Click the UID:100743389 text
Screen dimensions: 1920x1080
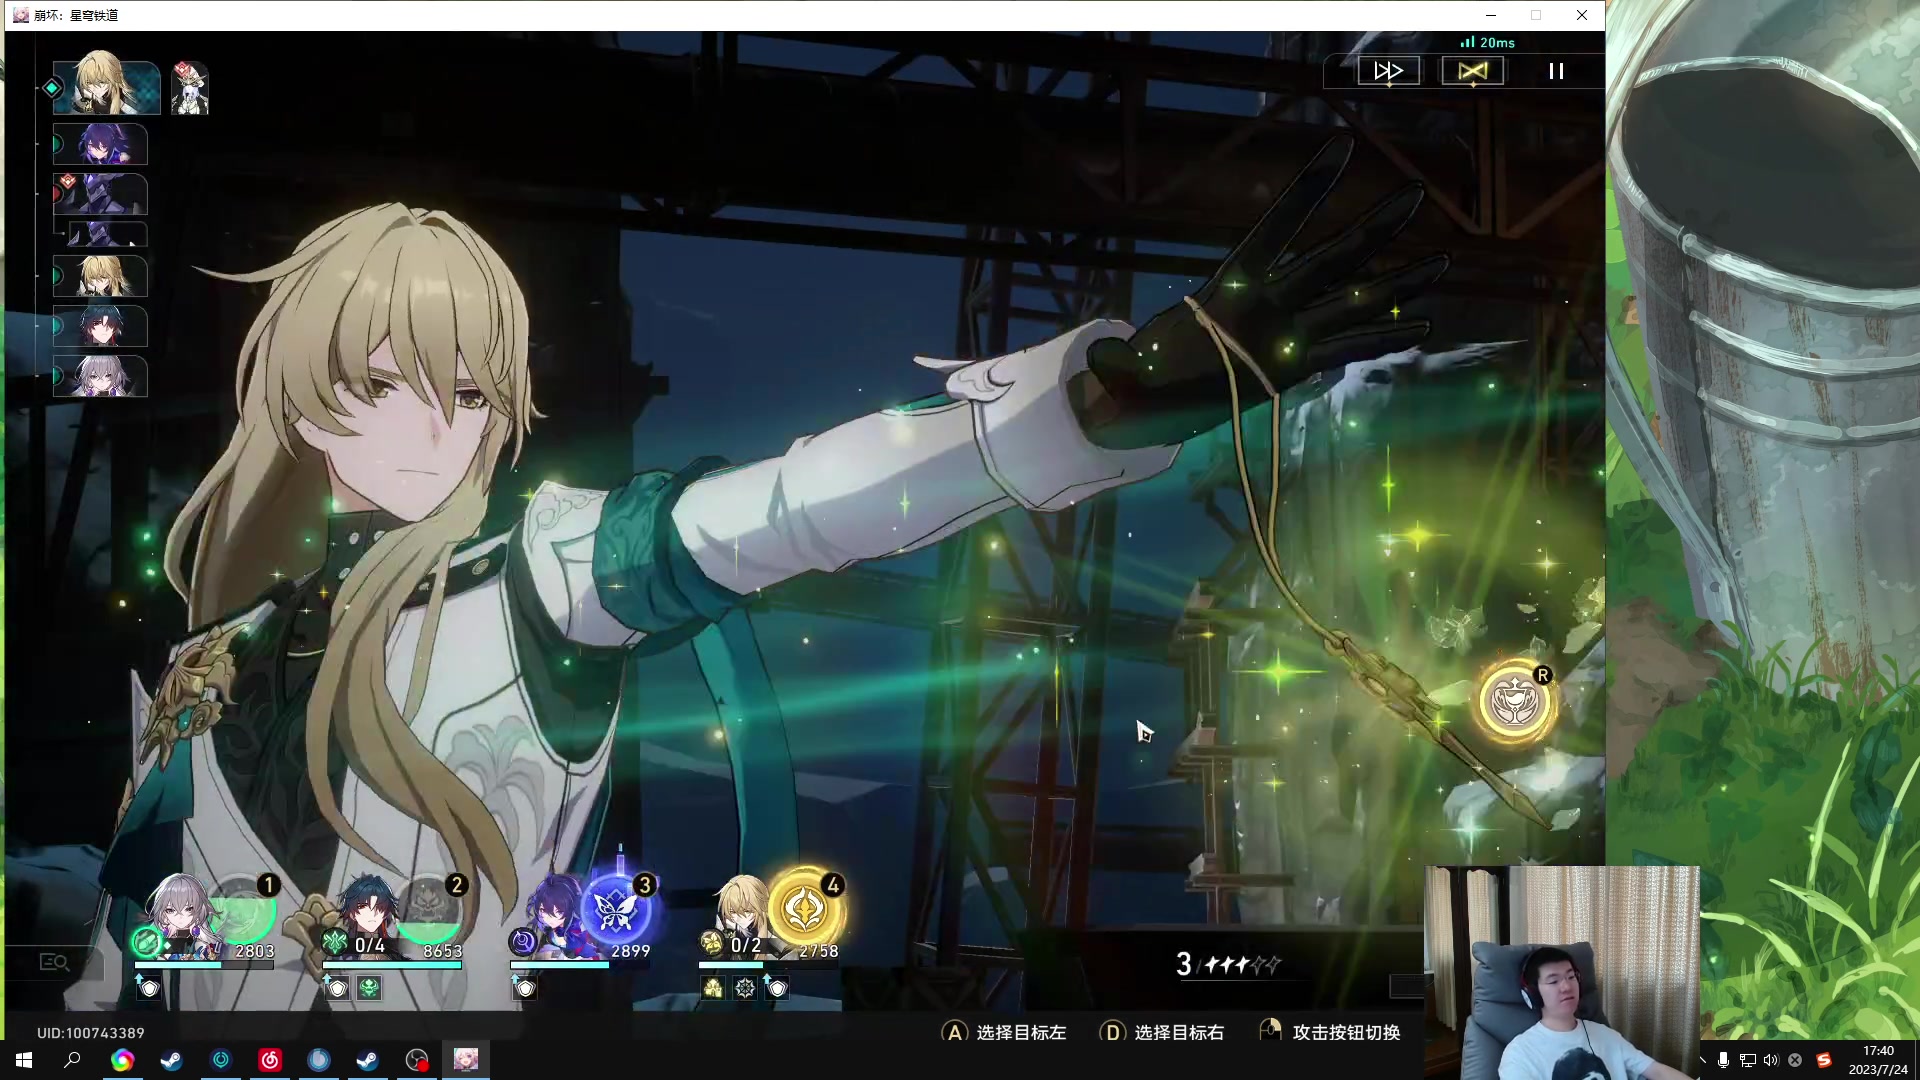[x=90, y=1033]
